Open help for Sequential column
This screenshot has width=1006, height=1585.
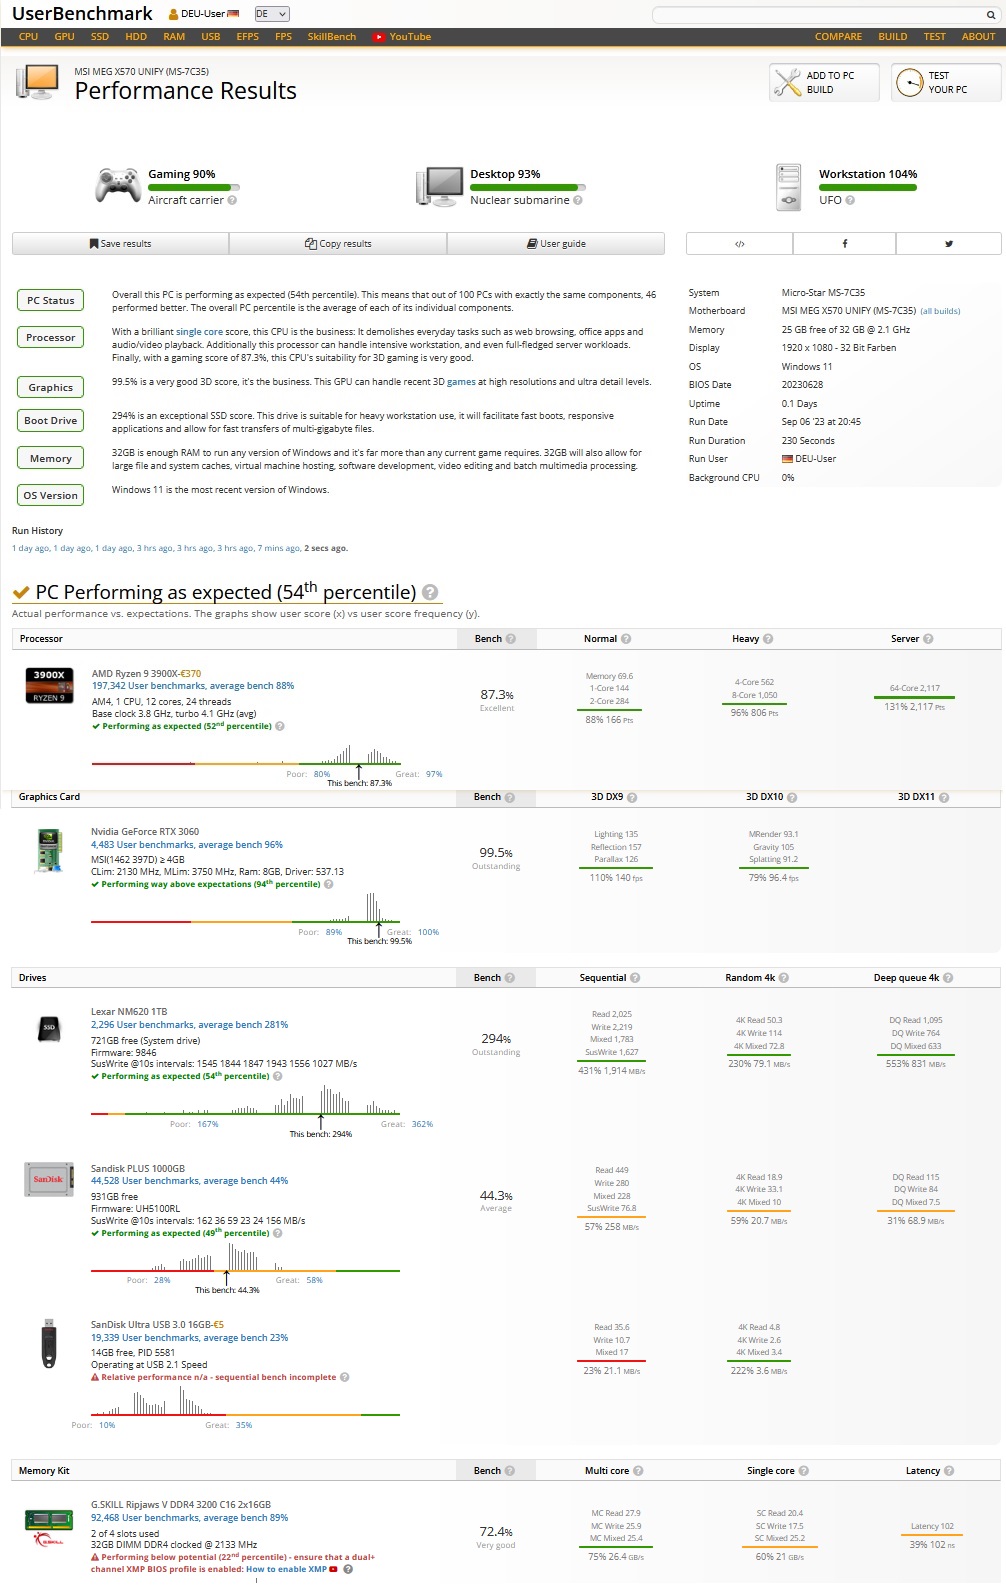[635, 978]
